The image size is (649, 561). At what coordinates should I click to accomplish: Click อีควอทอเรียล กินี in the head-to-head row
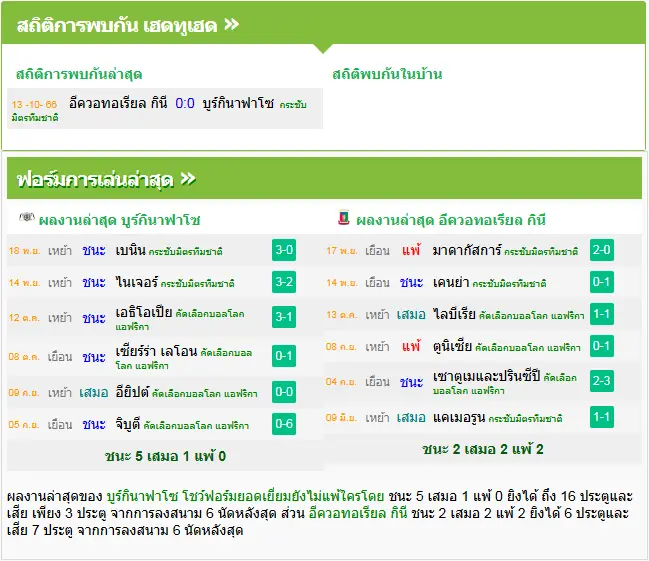118,103
